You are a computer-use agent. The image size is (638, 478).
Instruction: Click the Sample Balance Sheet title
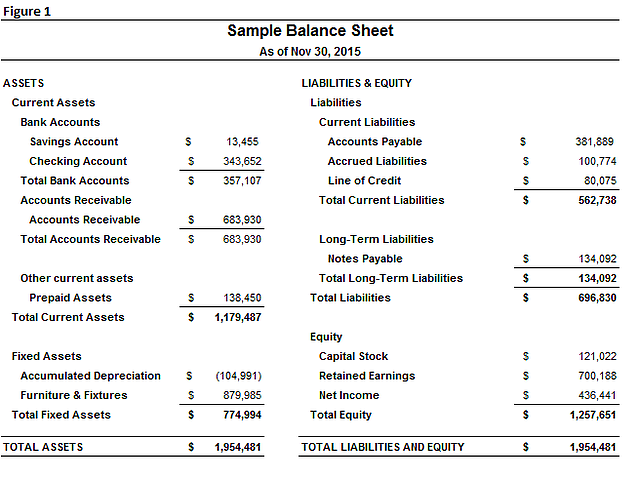click(x=310, y=31)
